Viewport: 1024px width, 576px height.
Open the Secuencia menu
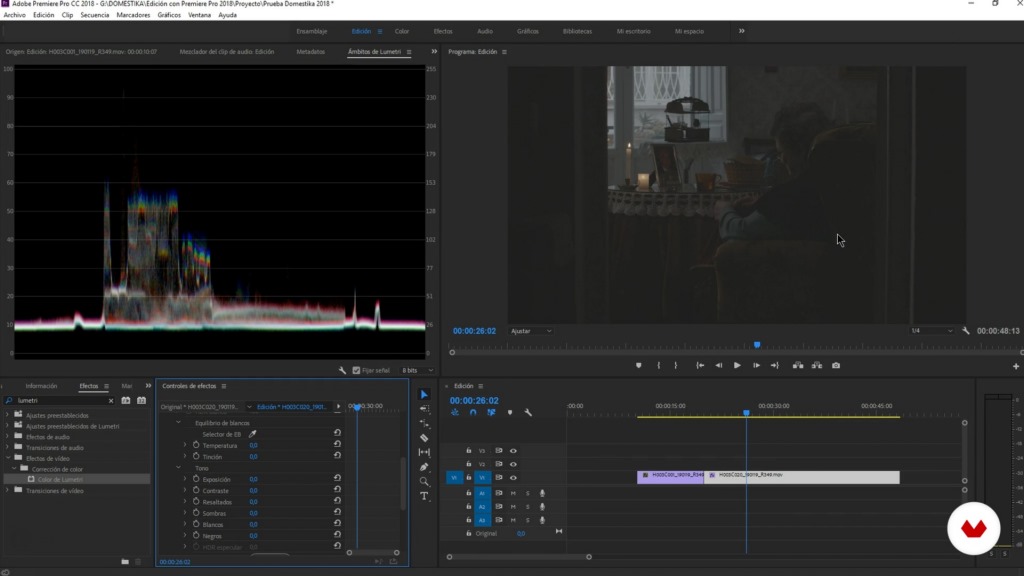pos(95,15)
